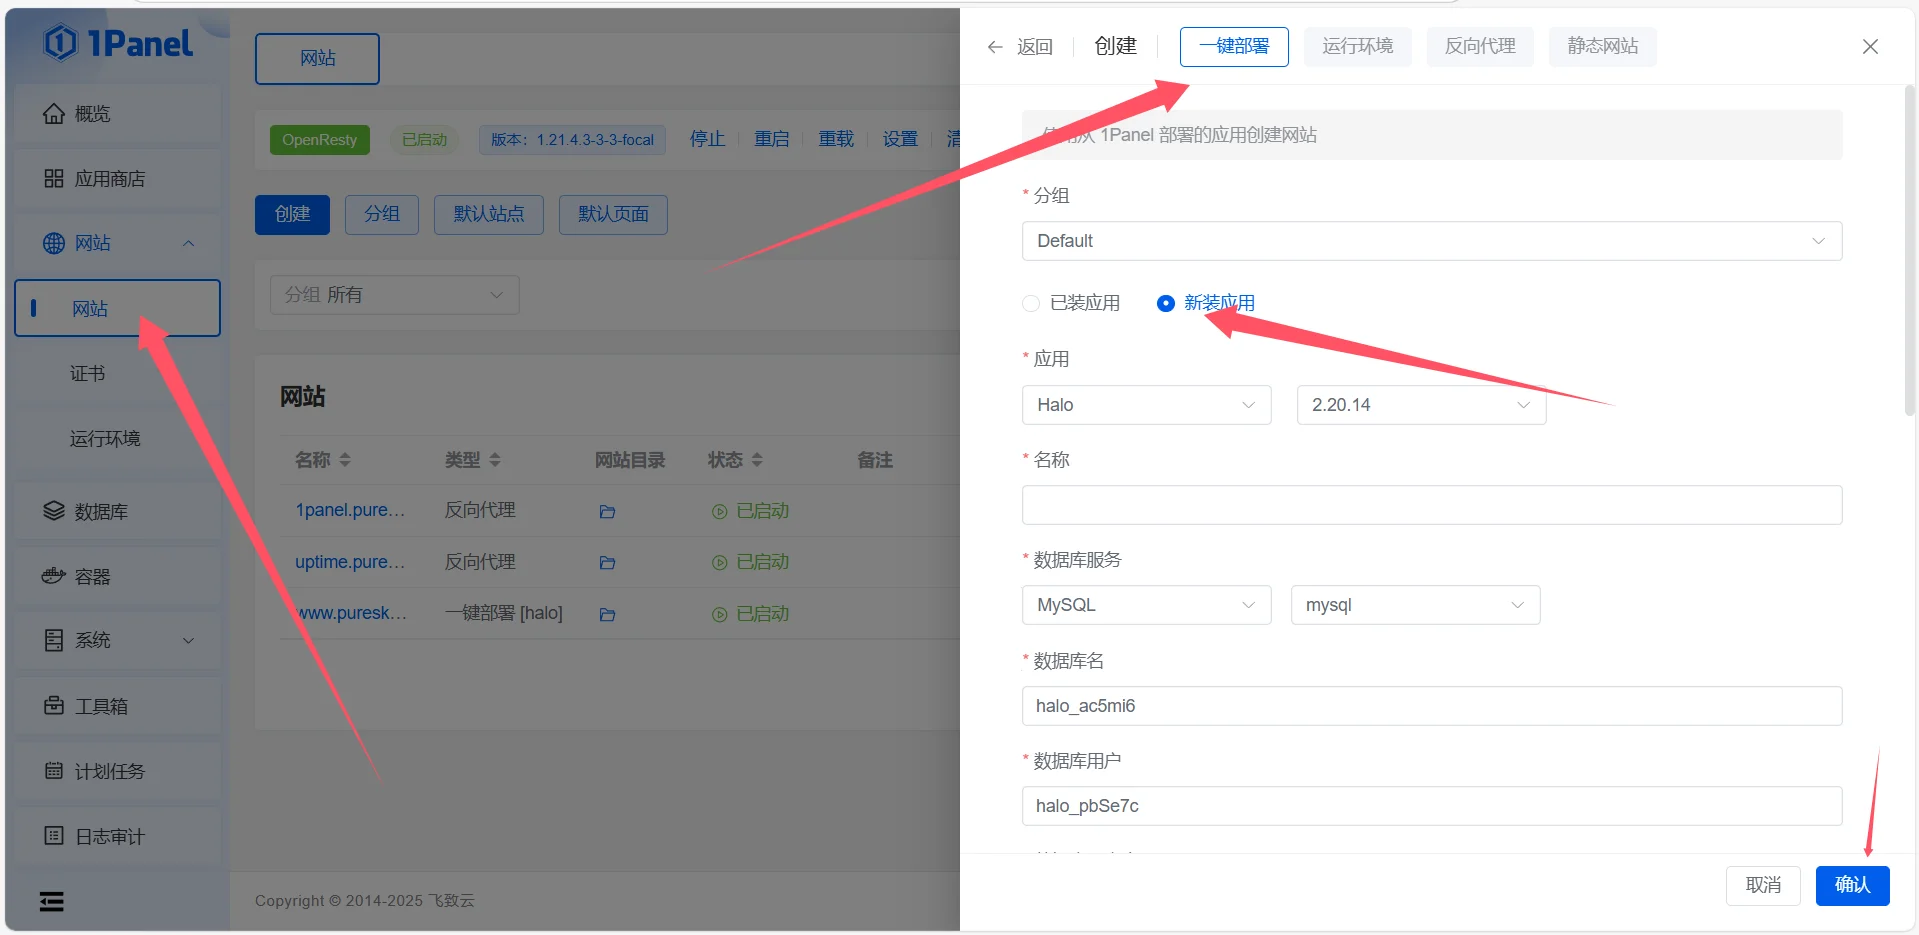The width and height of the screenshot is (1919, 935).
Task: Click status icon of uptime.pure… row
Action: point(719,563)
